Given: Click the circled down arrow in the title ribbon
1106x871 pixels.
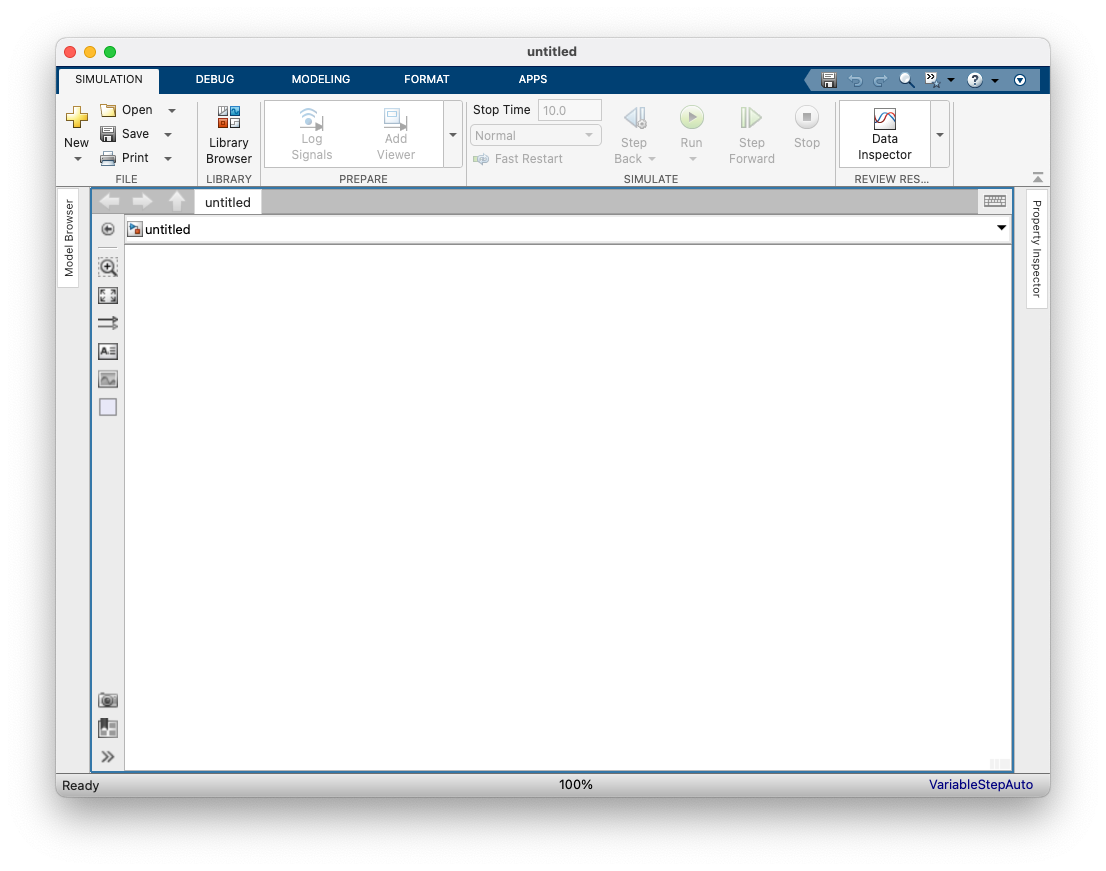Looking at the screenshot, I should pos(1020,80).
